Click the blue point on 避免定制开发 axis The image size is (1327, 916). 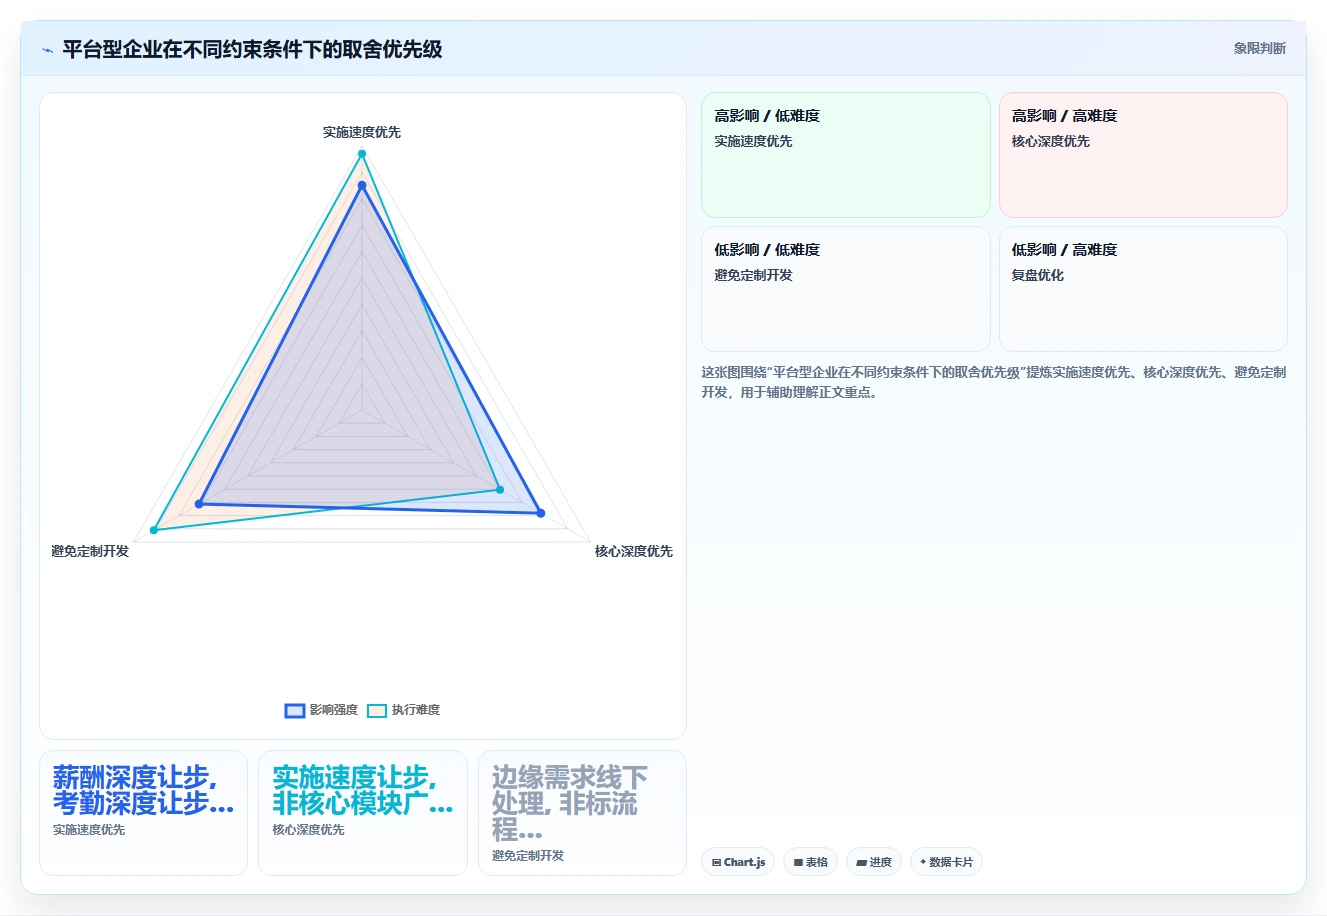tap(199, 504)
